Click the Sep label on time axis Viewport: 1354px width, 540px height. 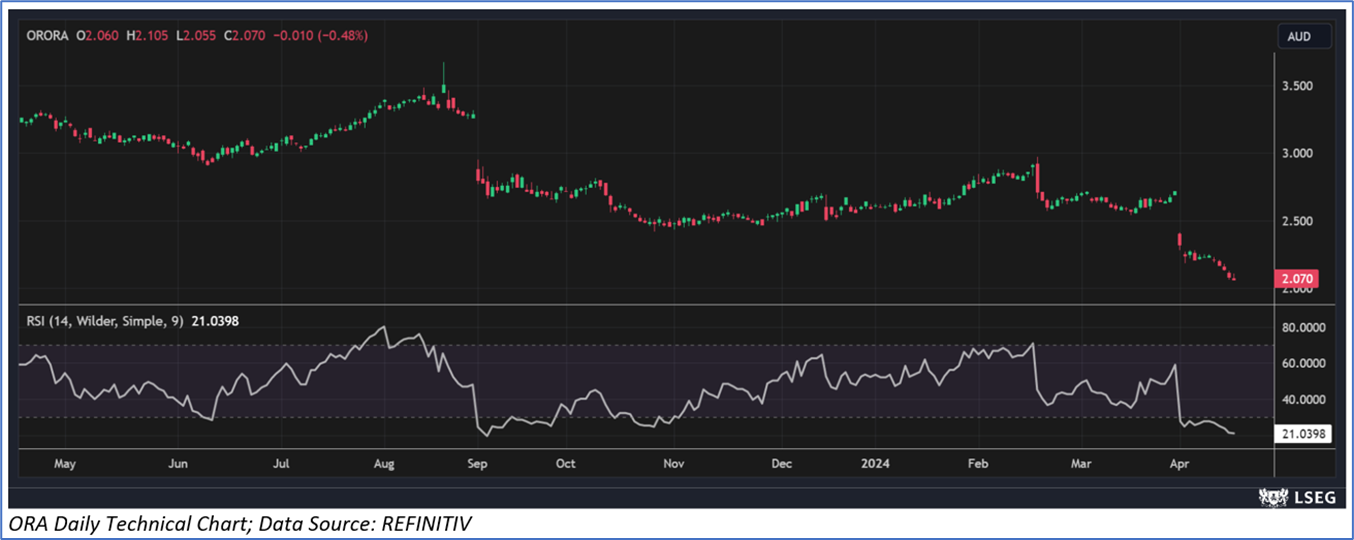coord(477,464)
